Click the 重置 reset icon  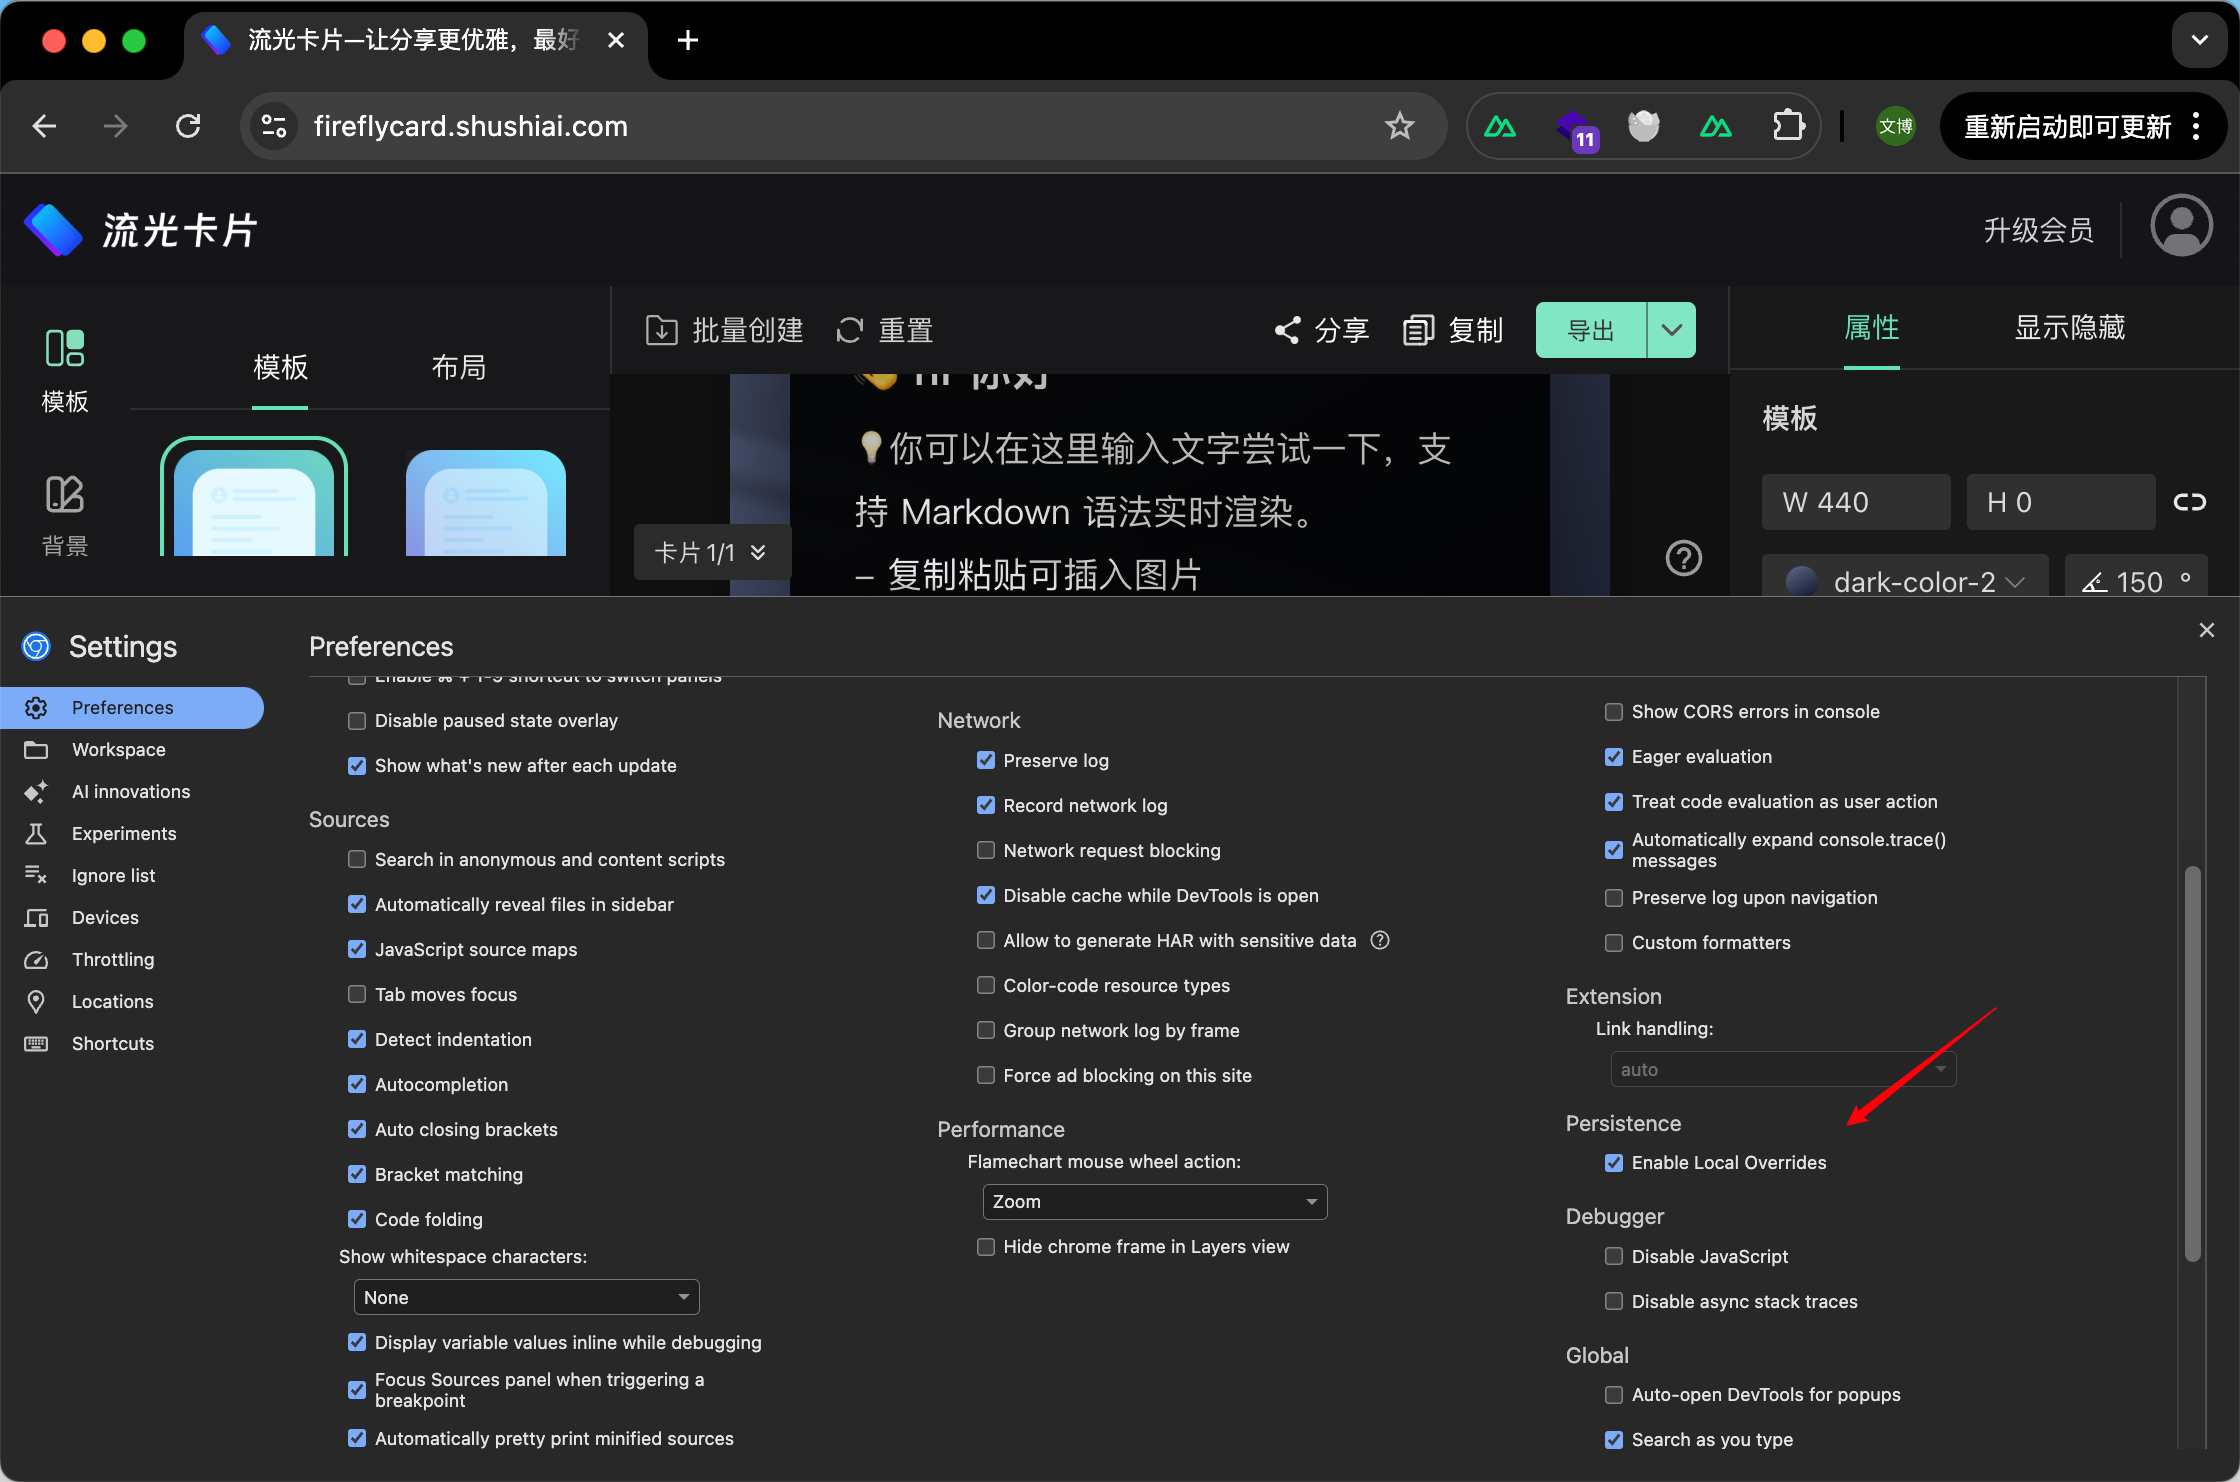coord(849,330)
